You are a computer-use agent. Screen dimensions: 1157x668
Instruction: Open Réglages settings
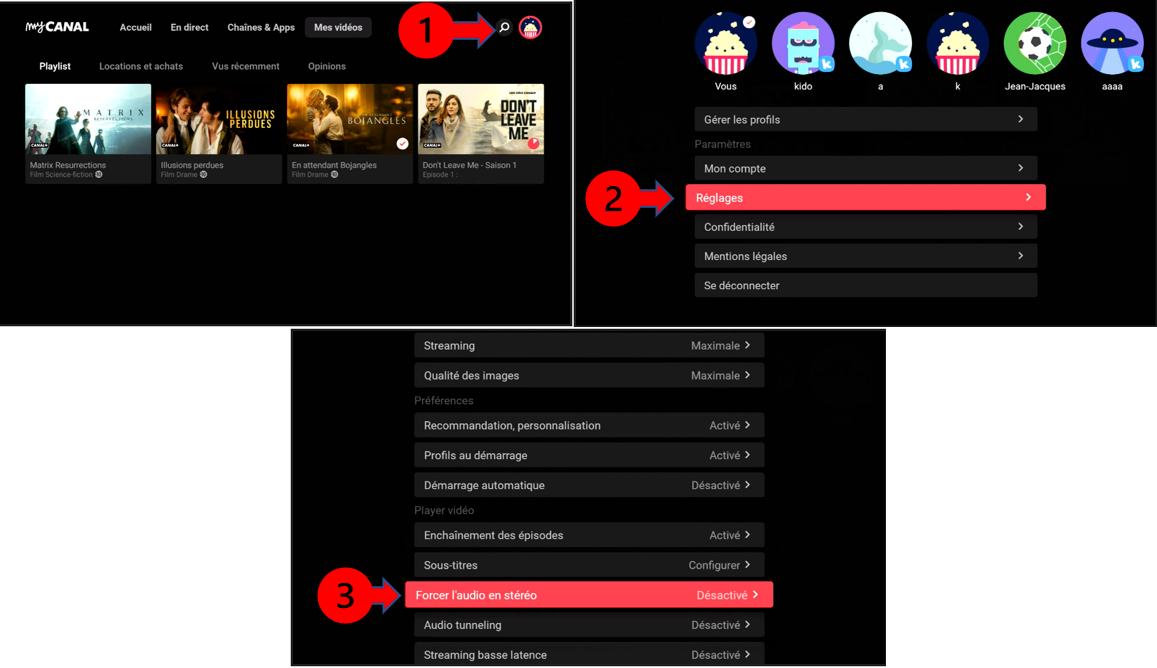[x=866, y=198]
